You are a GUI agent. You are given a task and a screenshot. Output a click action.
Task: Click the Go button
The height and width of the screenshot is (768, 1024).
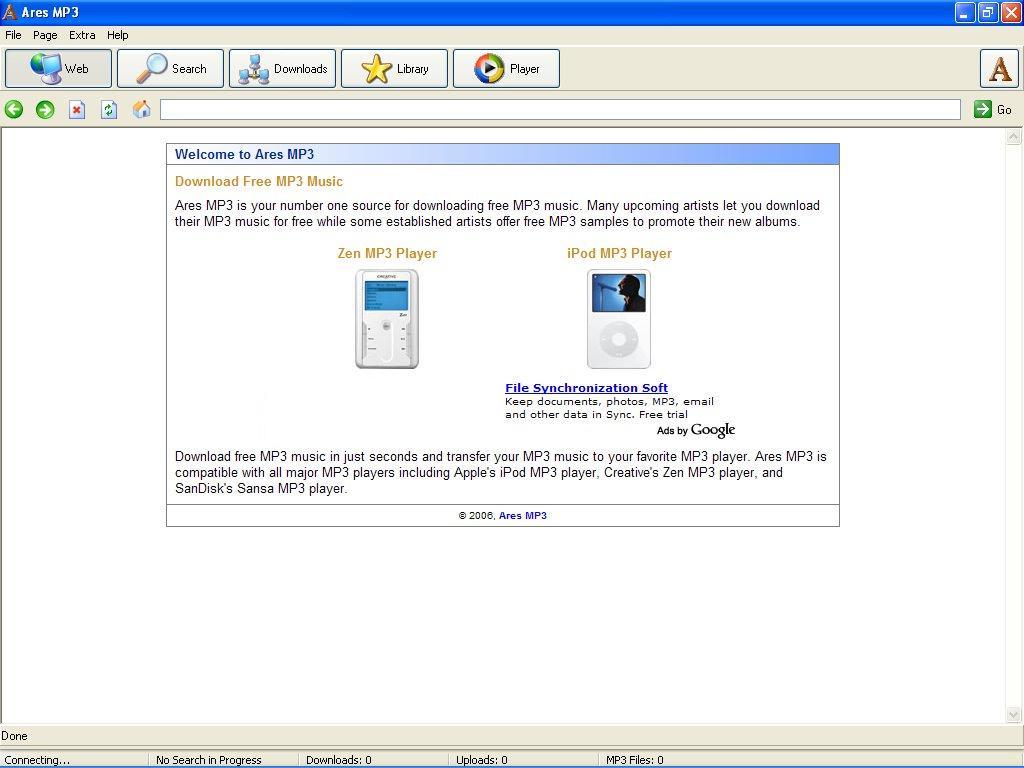click(x=993, y=110)
